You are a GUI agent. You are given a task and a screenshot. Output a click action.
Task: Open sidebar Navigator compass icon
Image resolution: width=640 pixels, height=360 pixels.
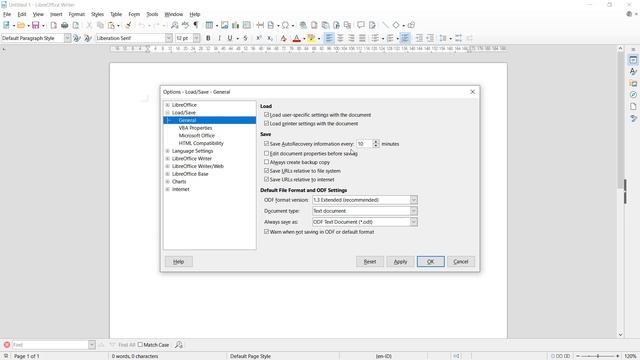pos(633,95)
